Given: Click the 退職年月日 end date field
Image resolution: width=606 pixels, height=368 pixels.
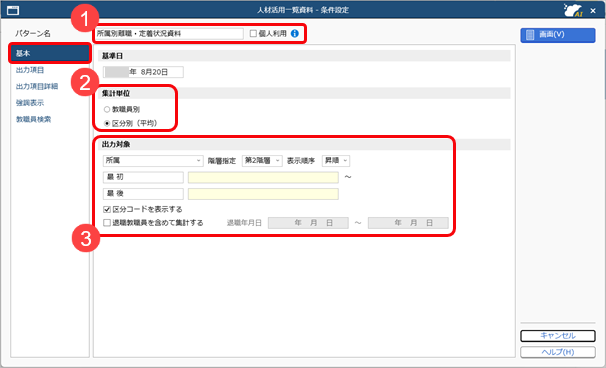Looking at the screenshot, I should click(408, 223).
